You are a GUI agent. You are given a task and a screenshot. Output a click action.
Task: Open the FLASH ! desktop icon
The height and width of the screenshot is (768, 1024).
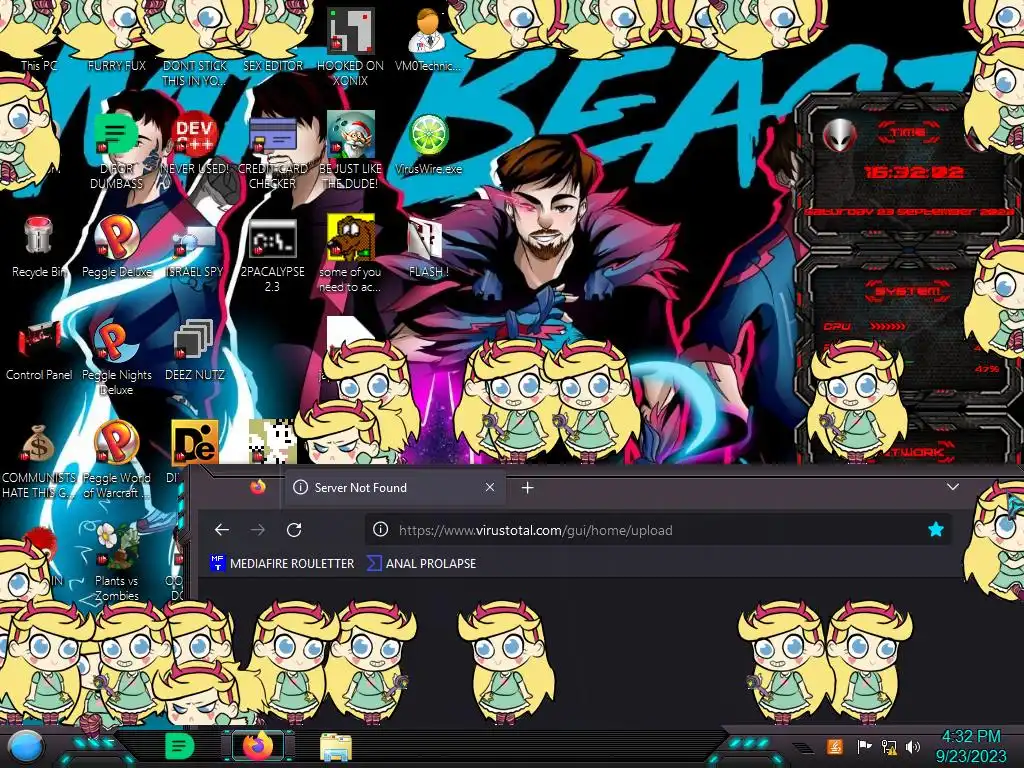[x=428, y=248]
